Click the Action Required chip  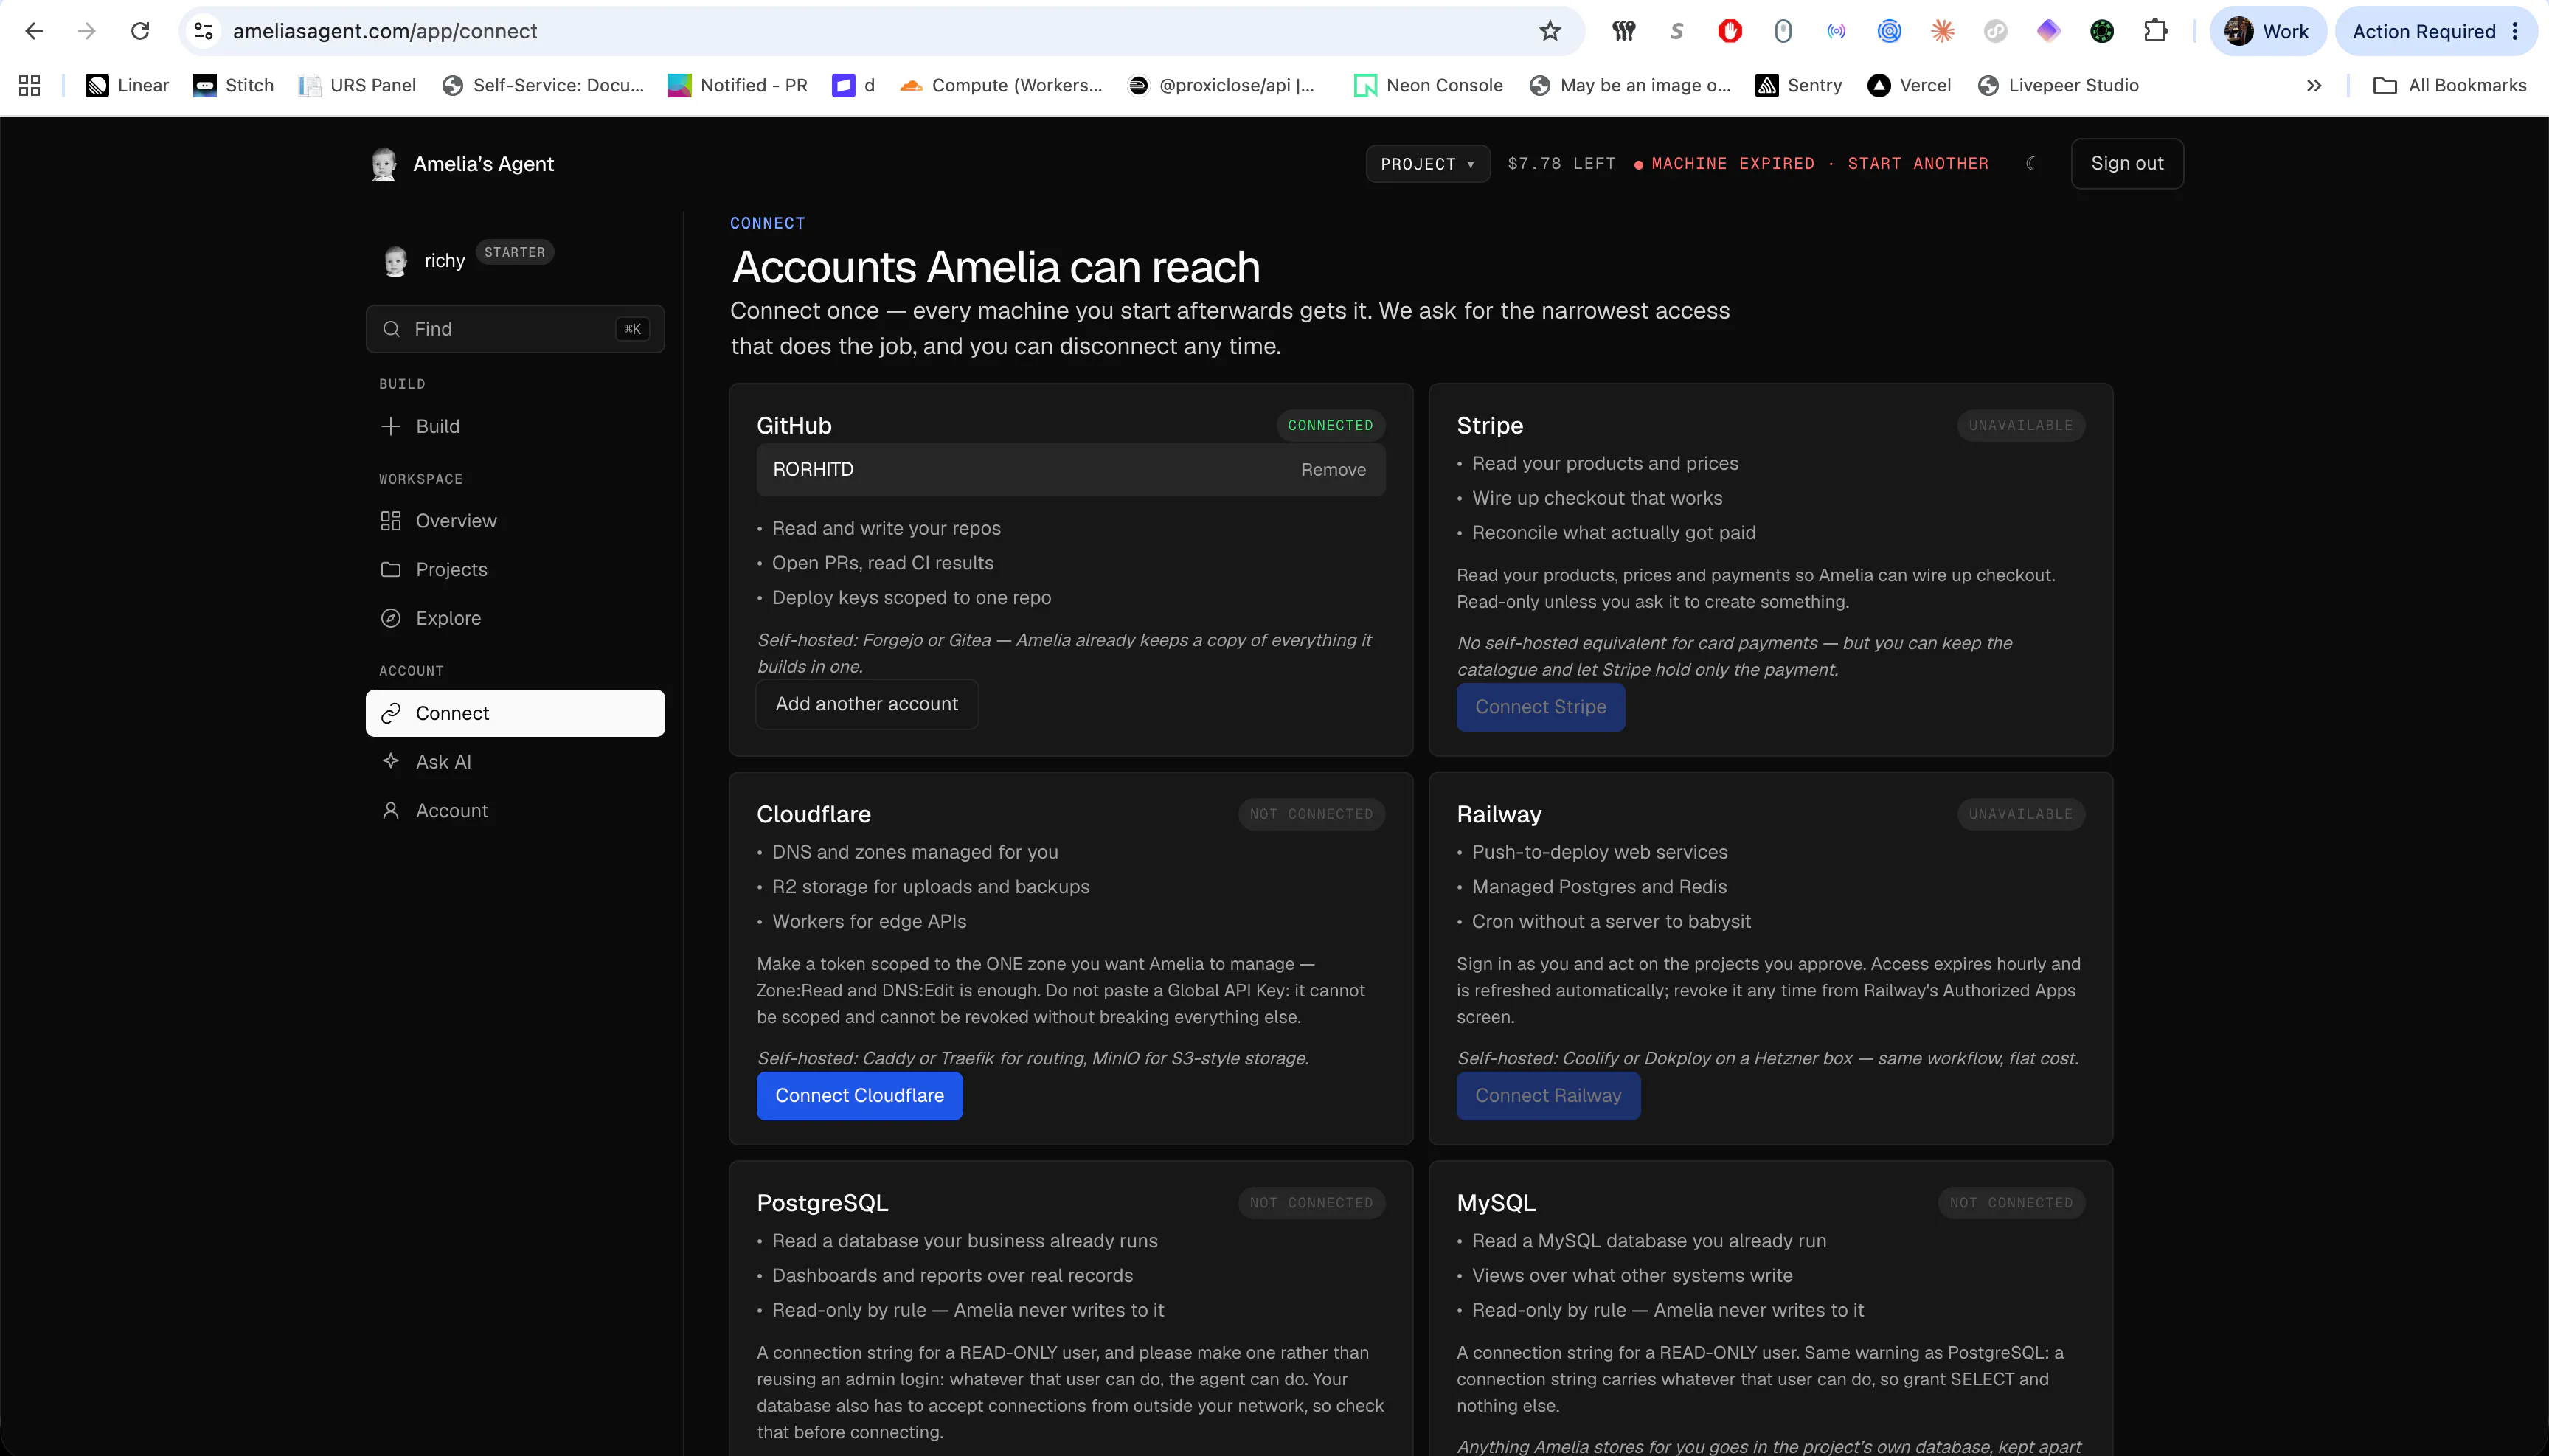[x=2436, y=31]
